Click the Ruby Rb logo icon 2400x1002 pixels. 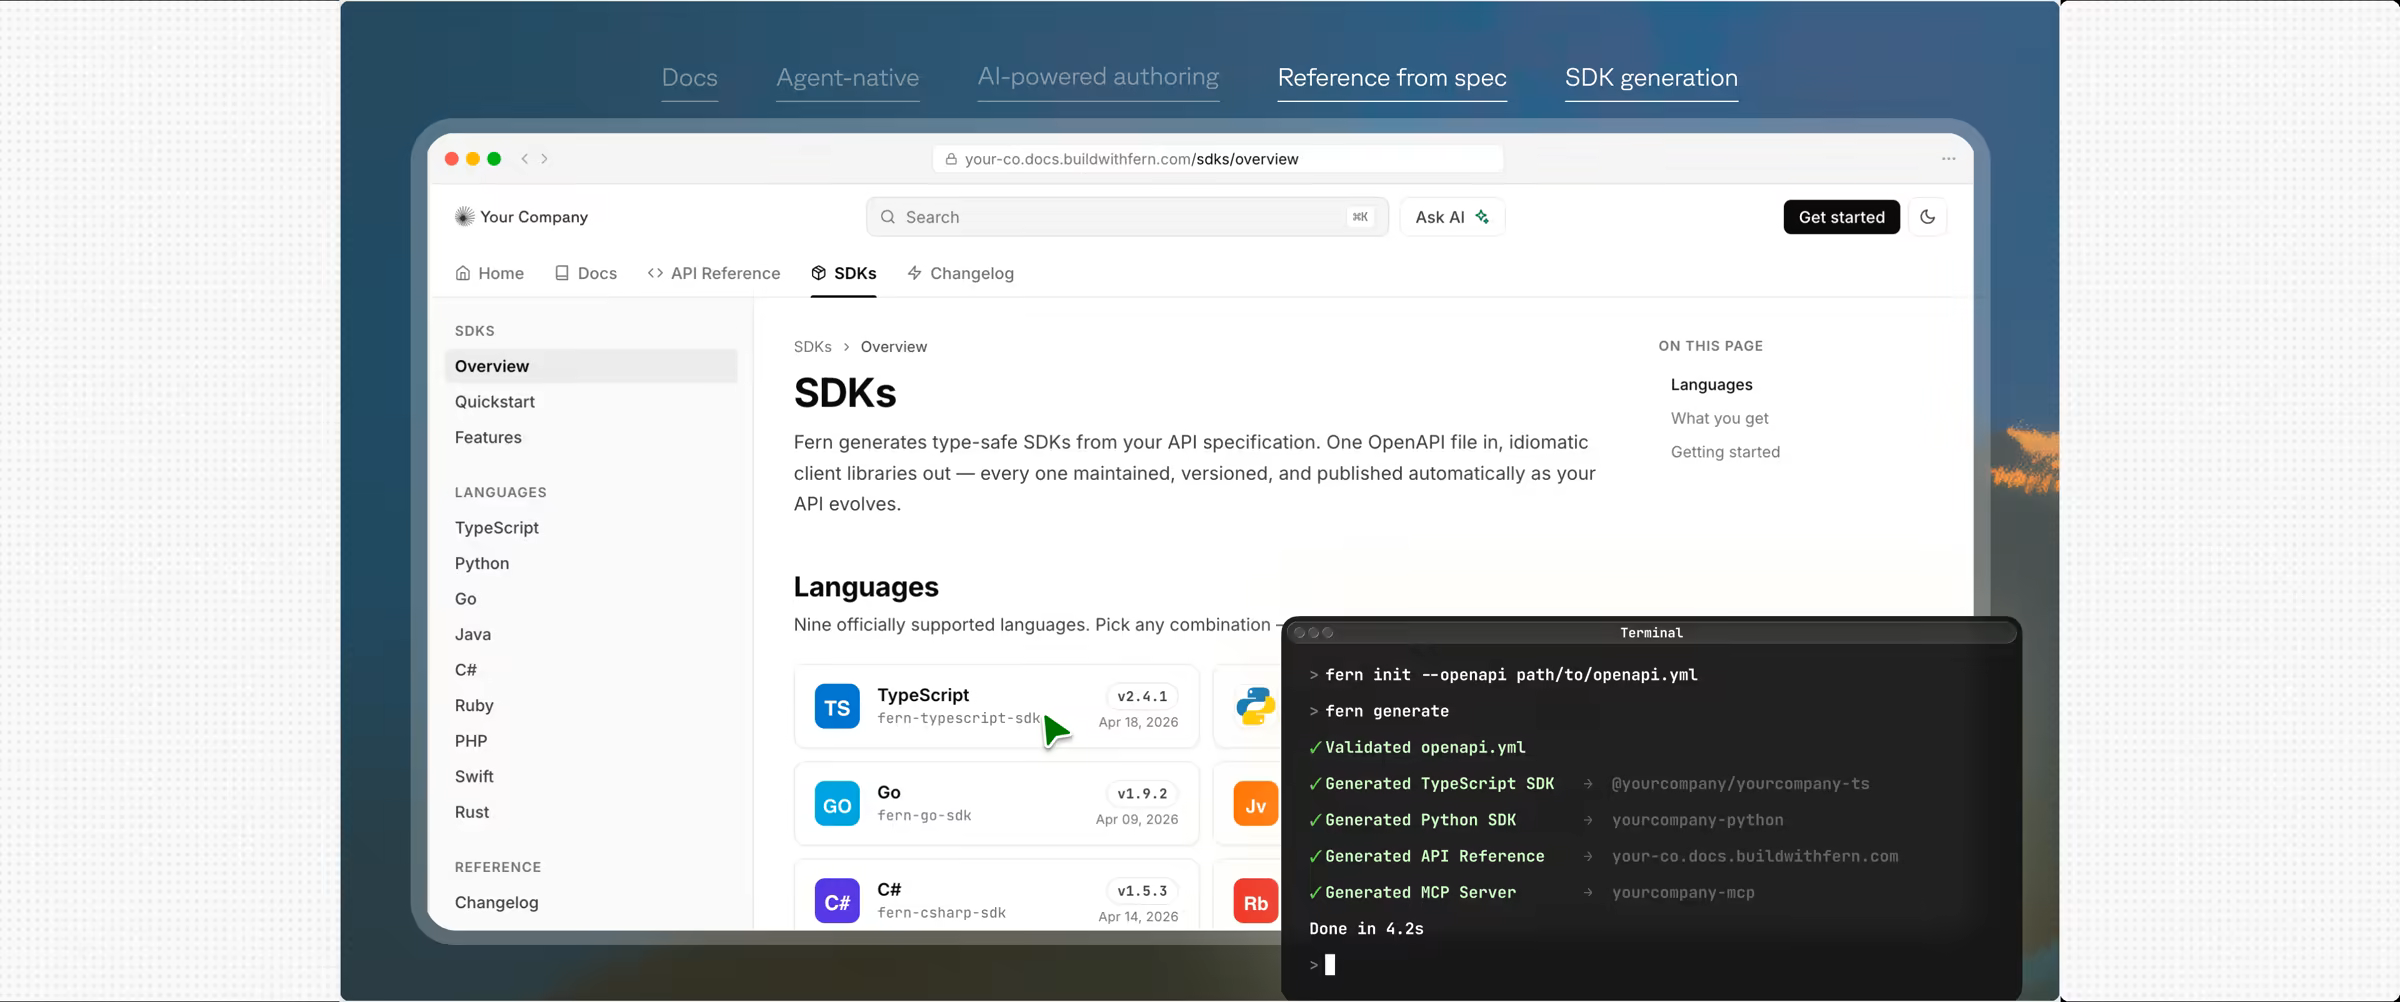[x=1255, y=901]
